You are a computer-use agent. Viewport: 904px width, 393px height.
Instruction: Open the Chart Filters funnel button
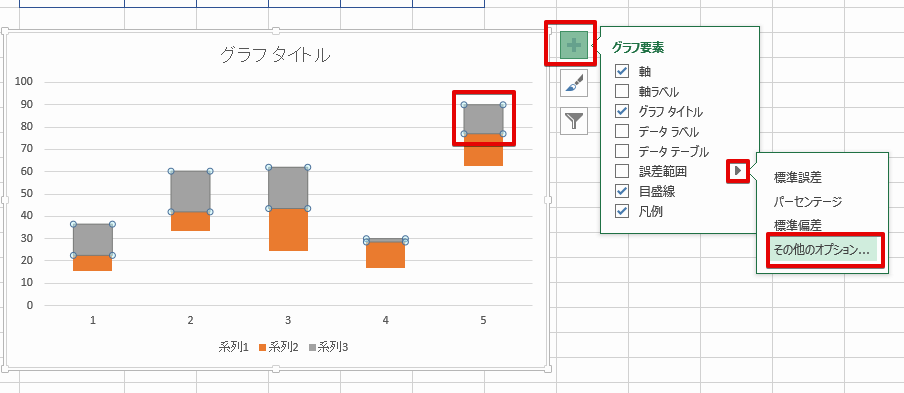574,121
